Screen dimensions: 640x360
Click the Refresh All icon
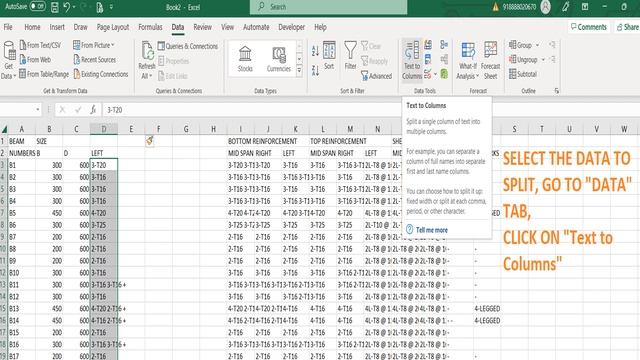coord(147,51)
